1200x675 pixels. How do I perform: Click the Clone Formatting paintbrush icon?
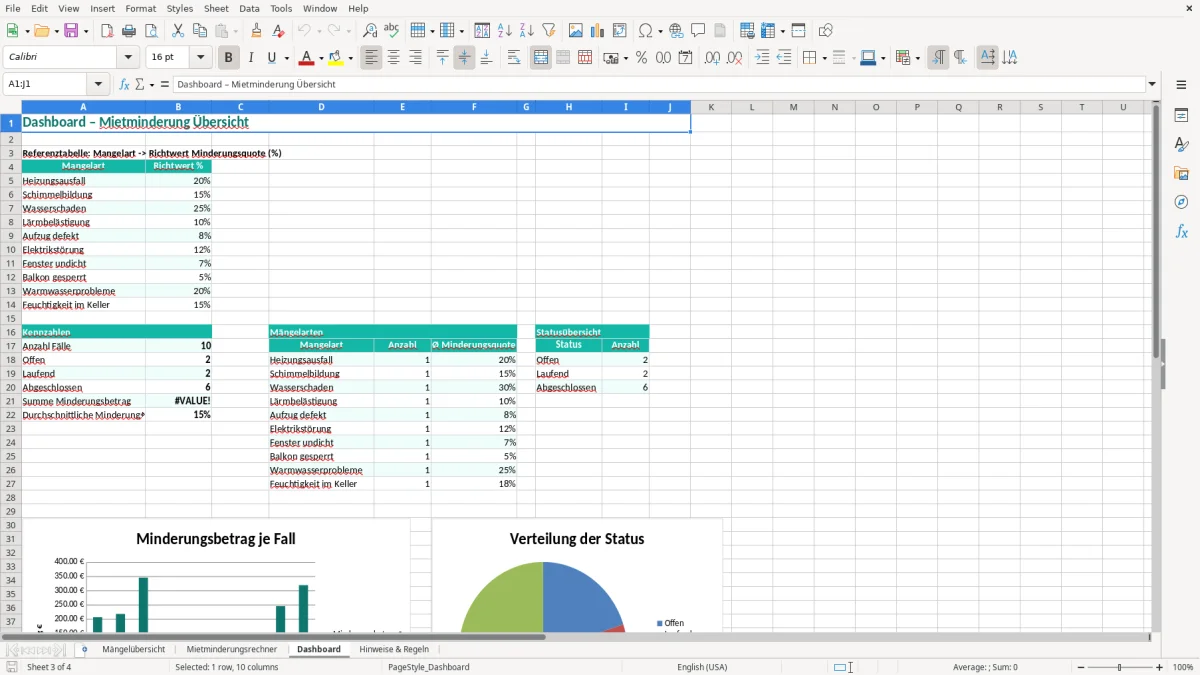[257, 31]
